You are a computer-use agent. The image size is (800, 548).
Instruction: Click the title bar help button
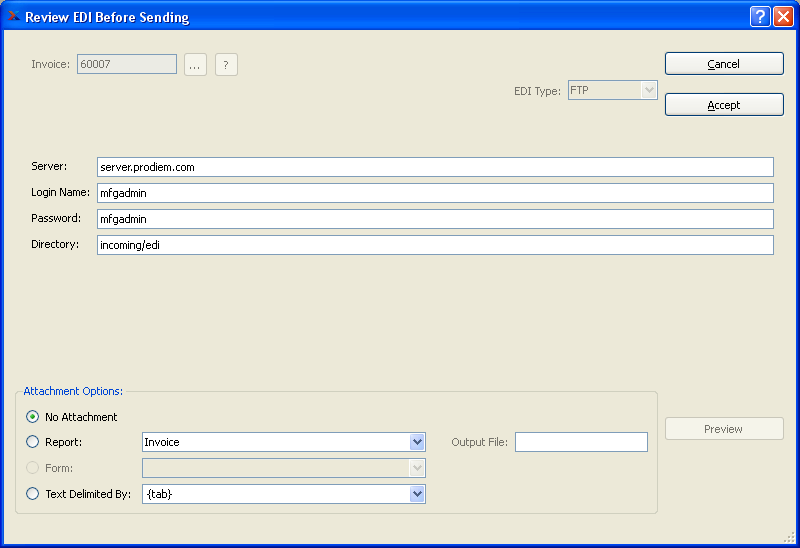click(x=760, y=16)
